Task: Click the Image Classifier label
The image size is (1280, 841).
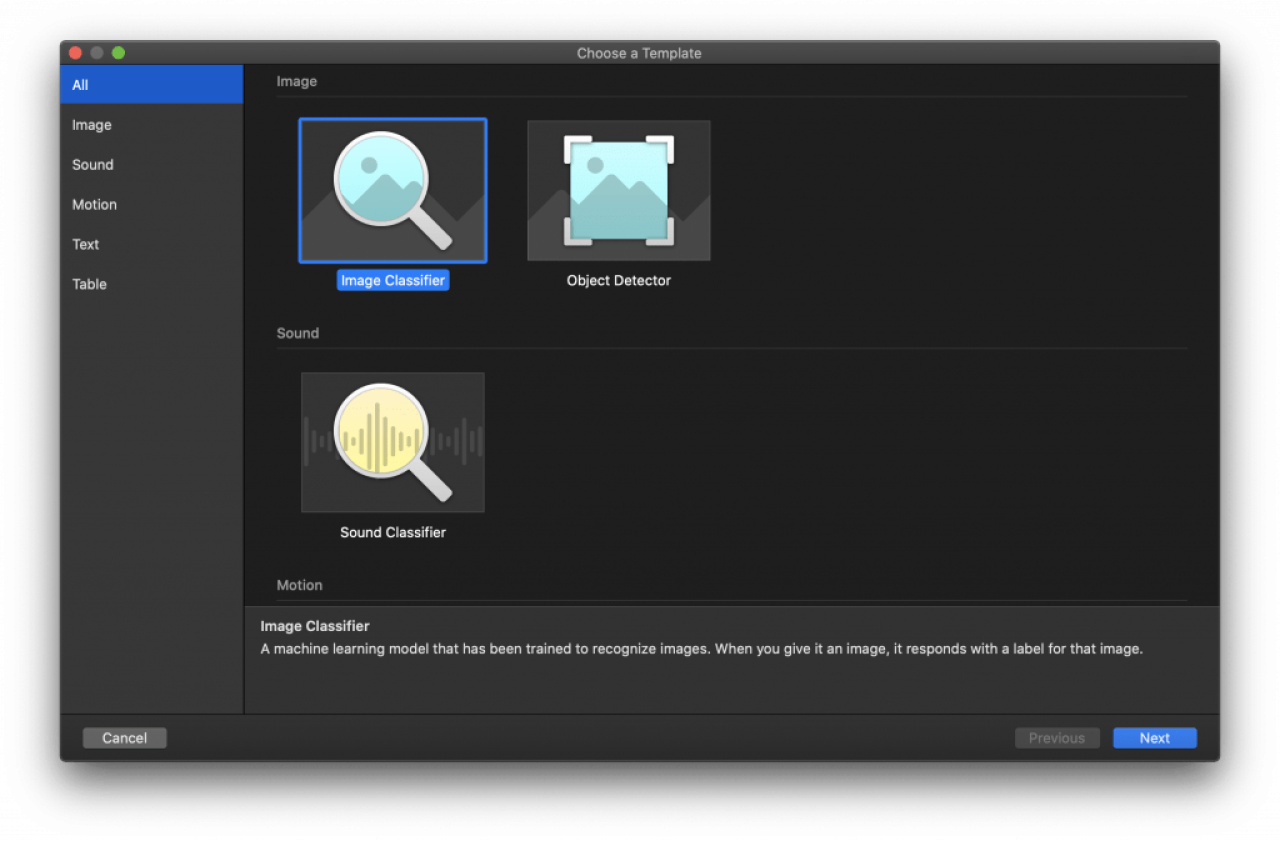Action: coord(393,281)
